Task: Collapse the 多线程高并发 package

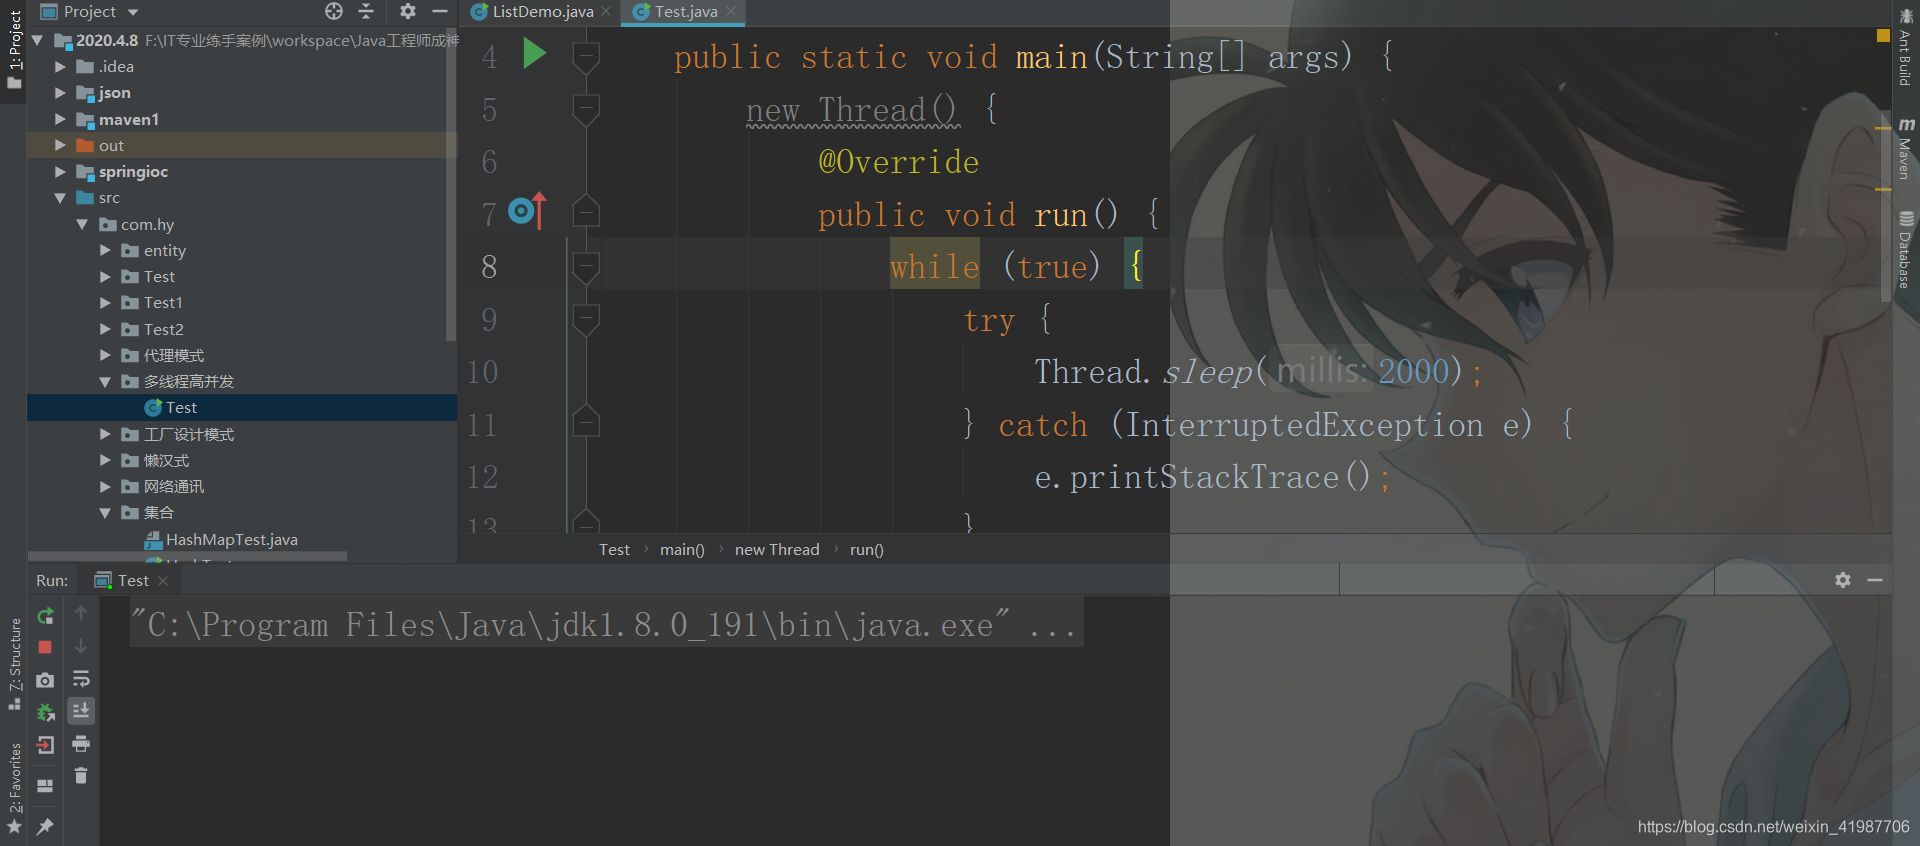Action: coord(105,382)
